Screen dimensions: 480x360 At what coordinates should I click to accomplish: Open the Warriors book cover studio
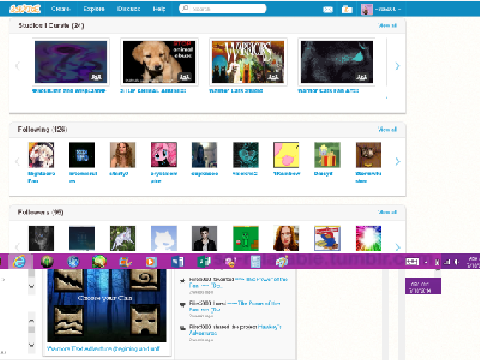pyautogui.click(x=248, y=62)
